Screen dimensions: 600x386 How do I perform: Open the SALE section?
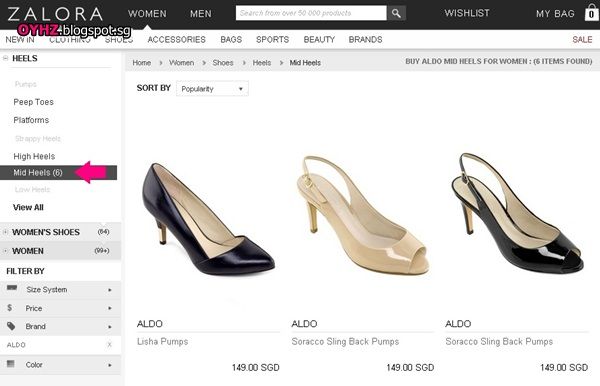click(x=582, y=39)
